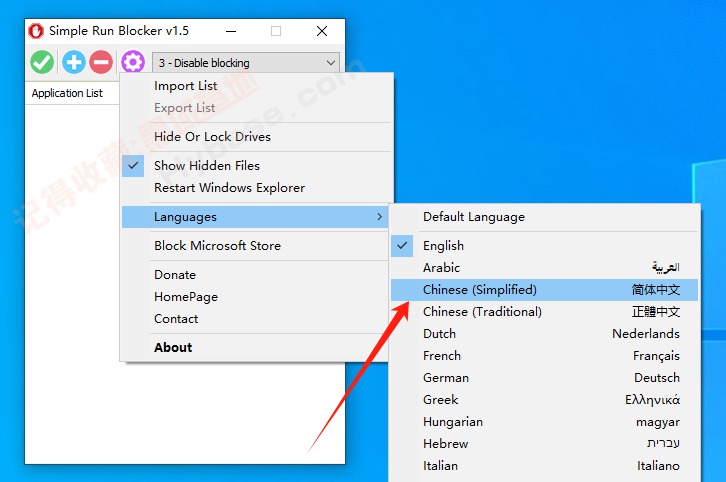The height and width of the screenshot is (482, 726).
Task: Switch language to French
Action: (544, 356)
